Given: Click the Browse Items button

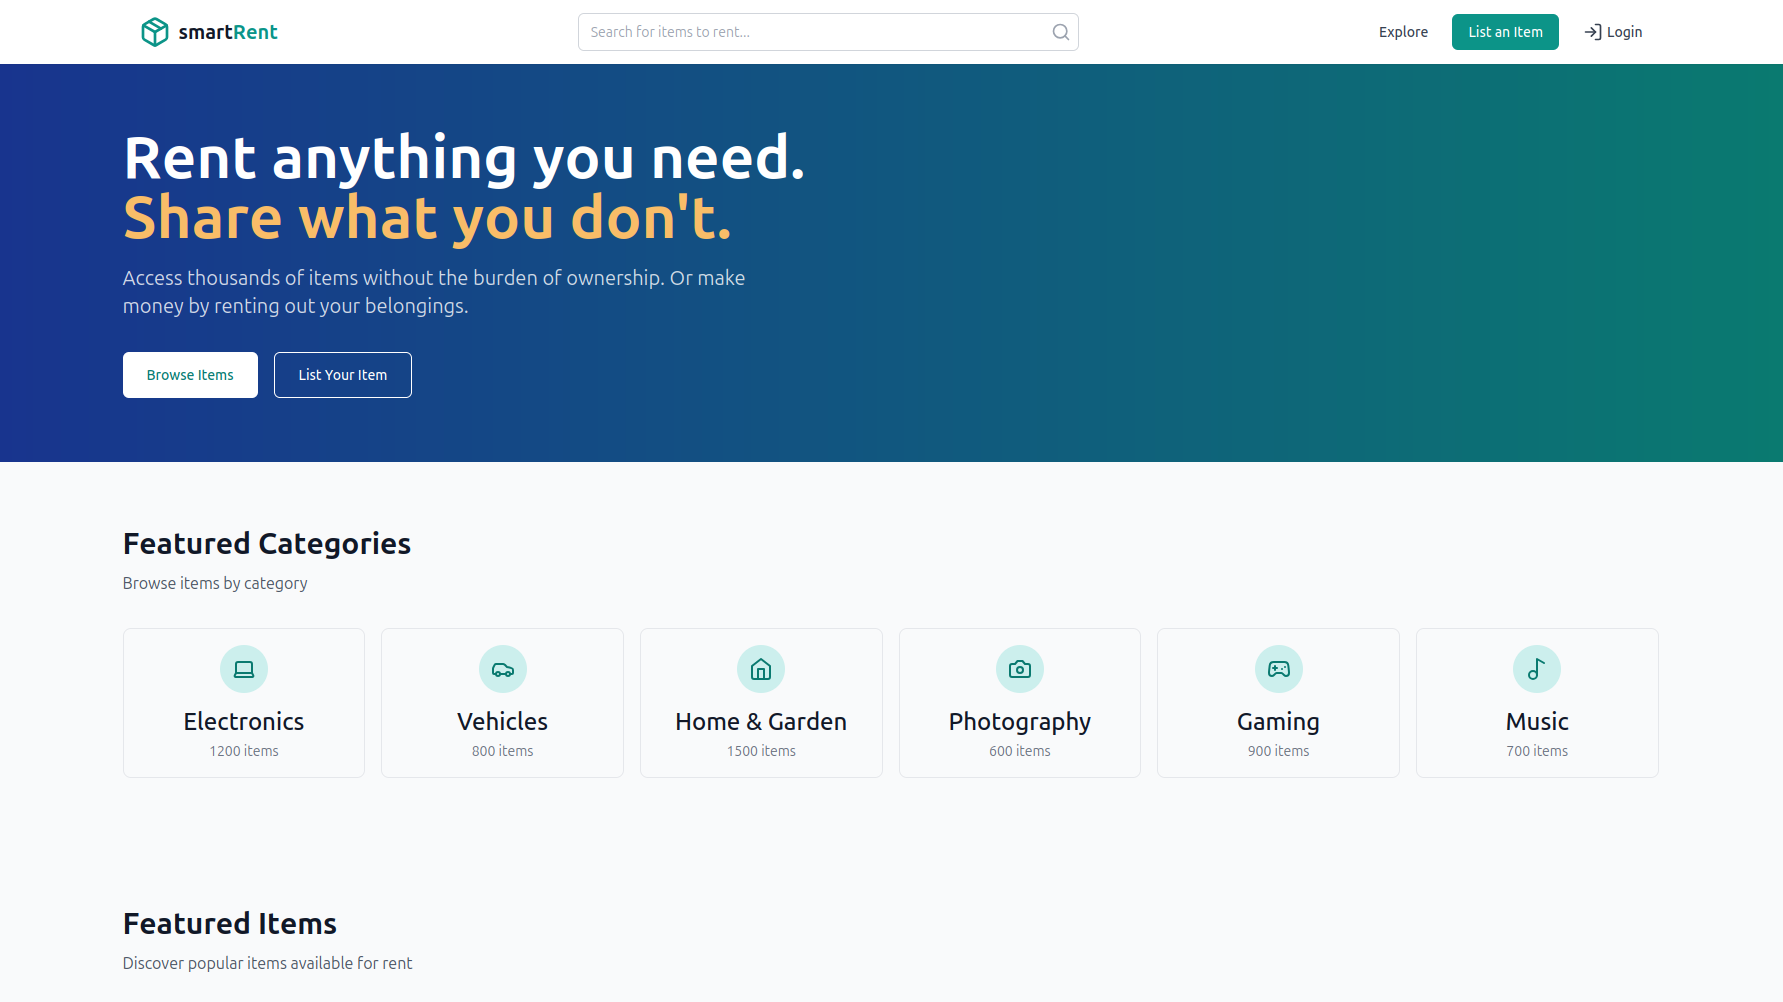Looking at the screenshot, I should [x=190, y=375].
